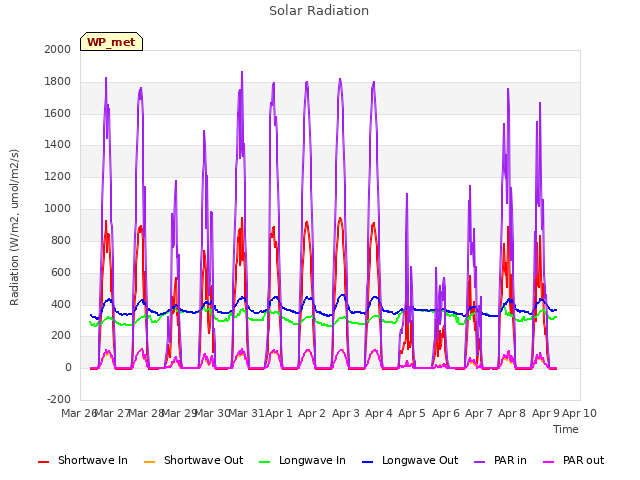
Task: Click the Radiation y-axis label
Action: (14, 227)
